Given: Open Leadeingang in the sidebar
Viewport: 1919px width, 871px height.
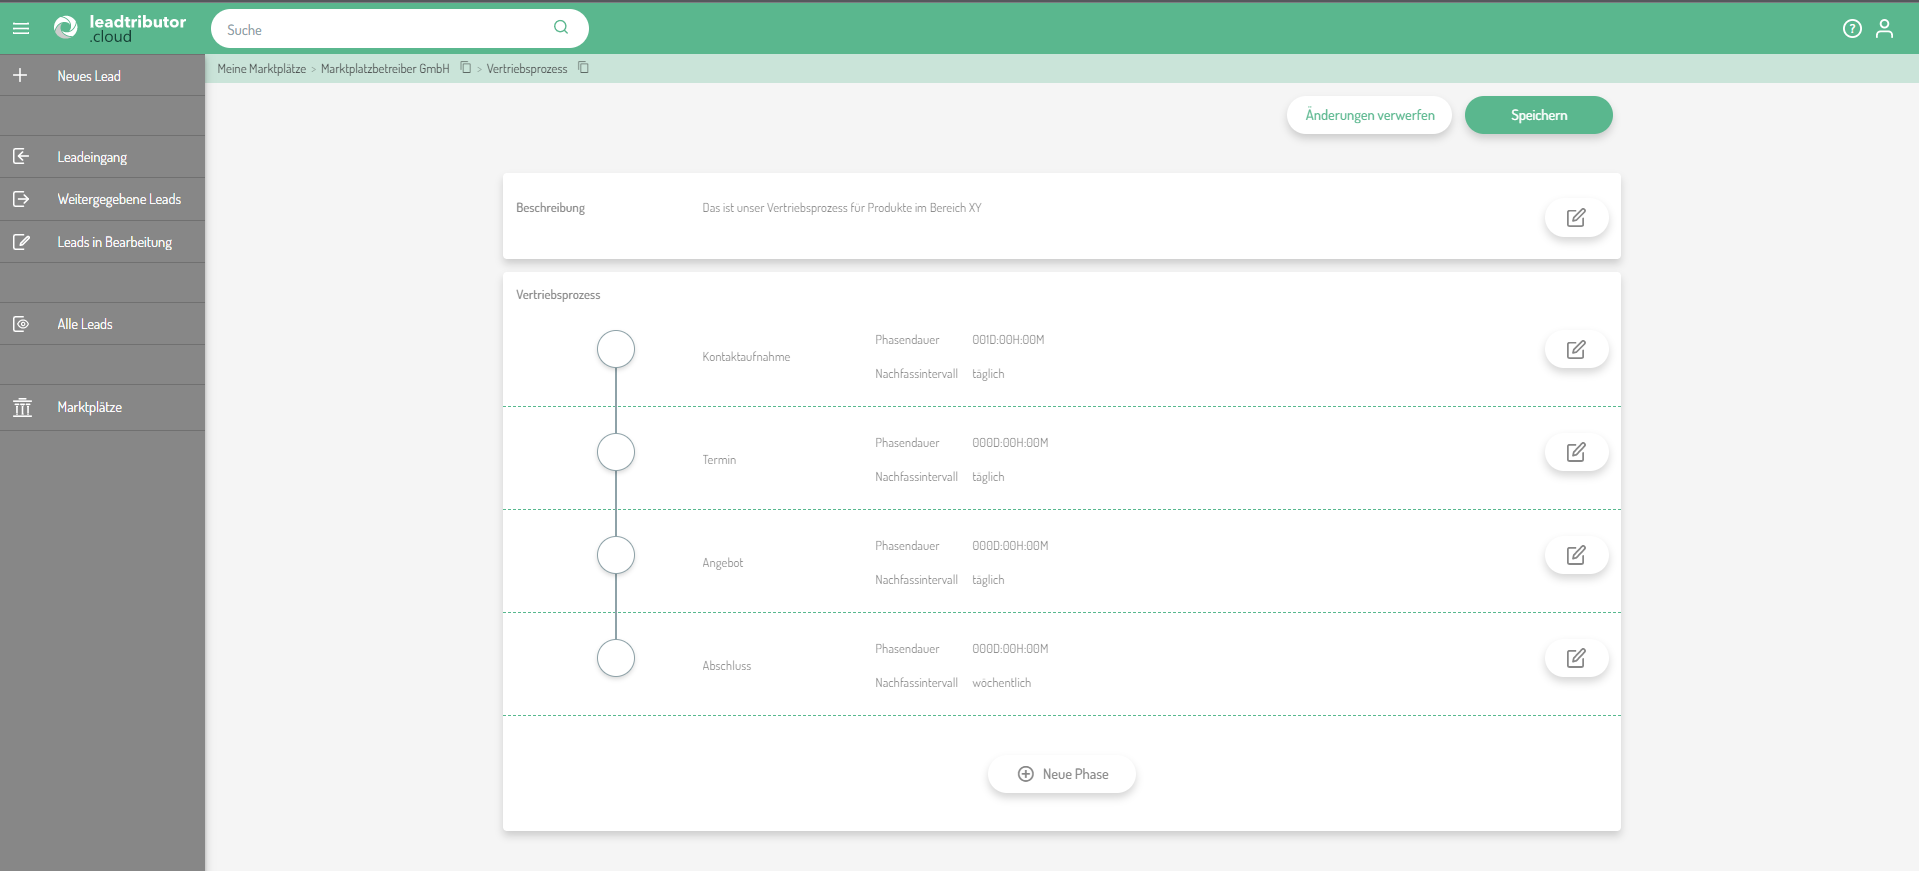Looking at the screenshot, I should tap(92, 157).
